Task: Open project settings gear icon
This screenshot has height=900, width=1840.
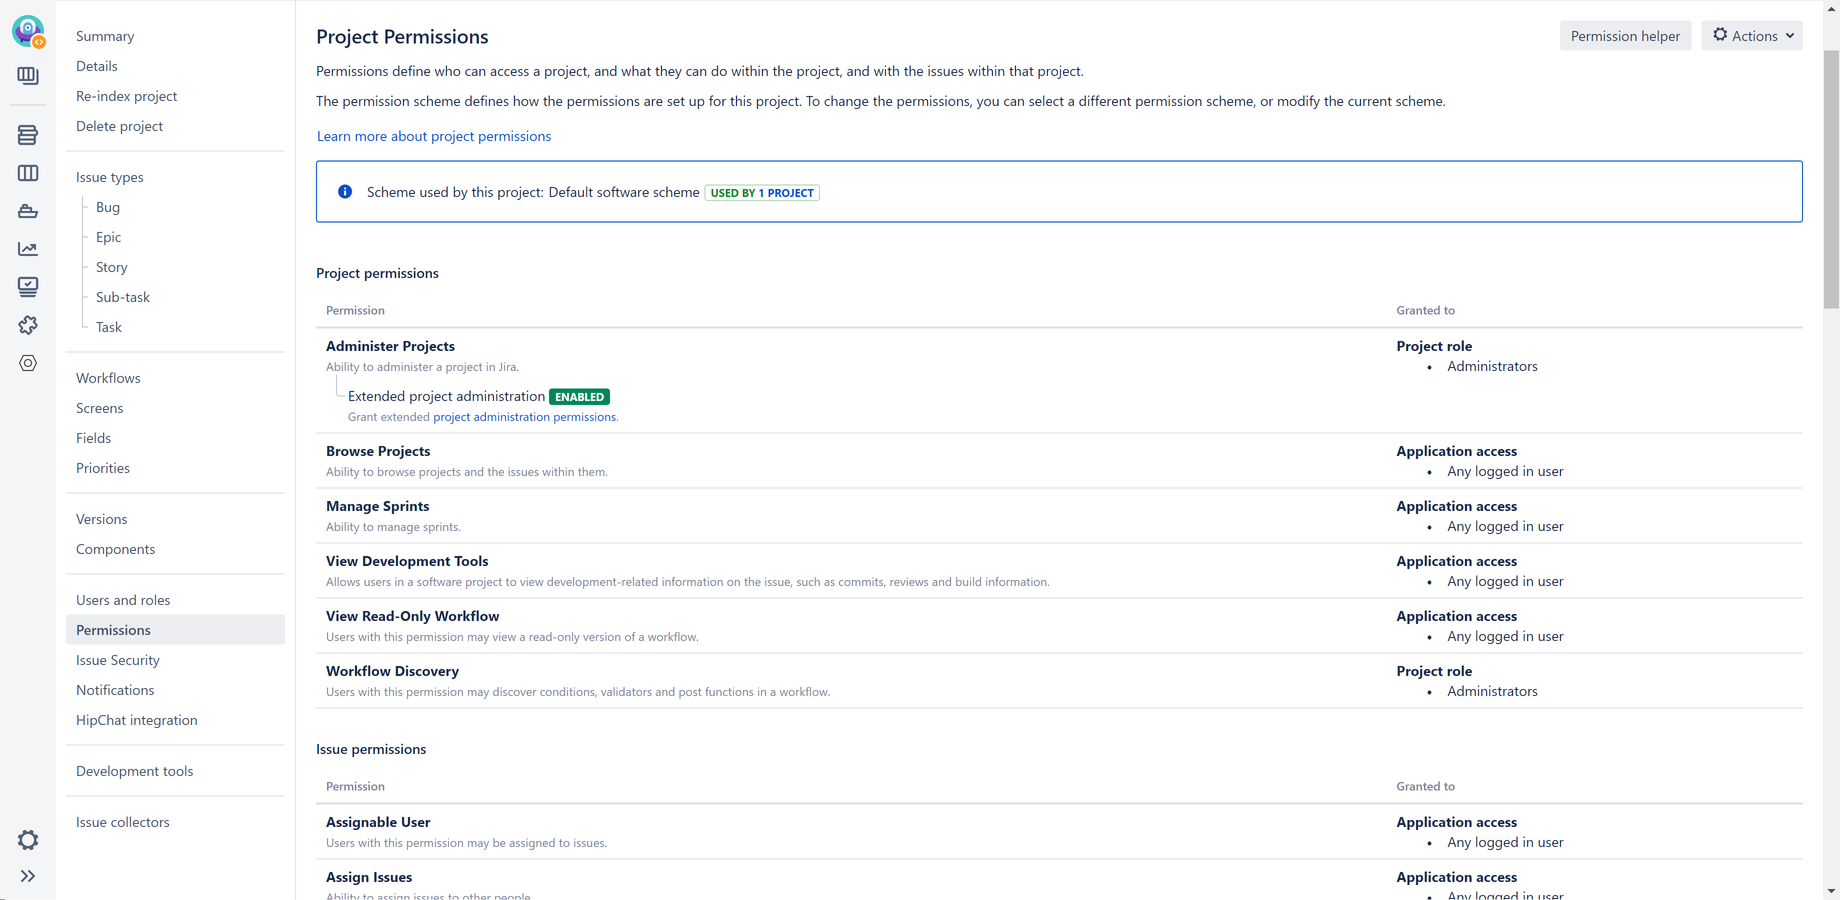Action: click(x=28, y=840)
